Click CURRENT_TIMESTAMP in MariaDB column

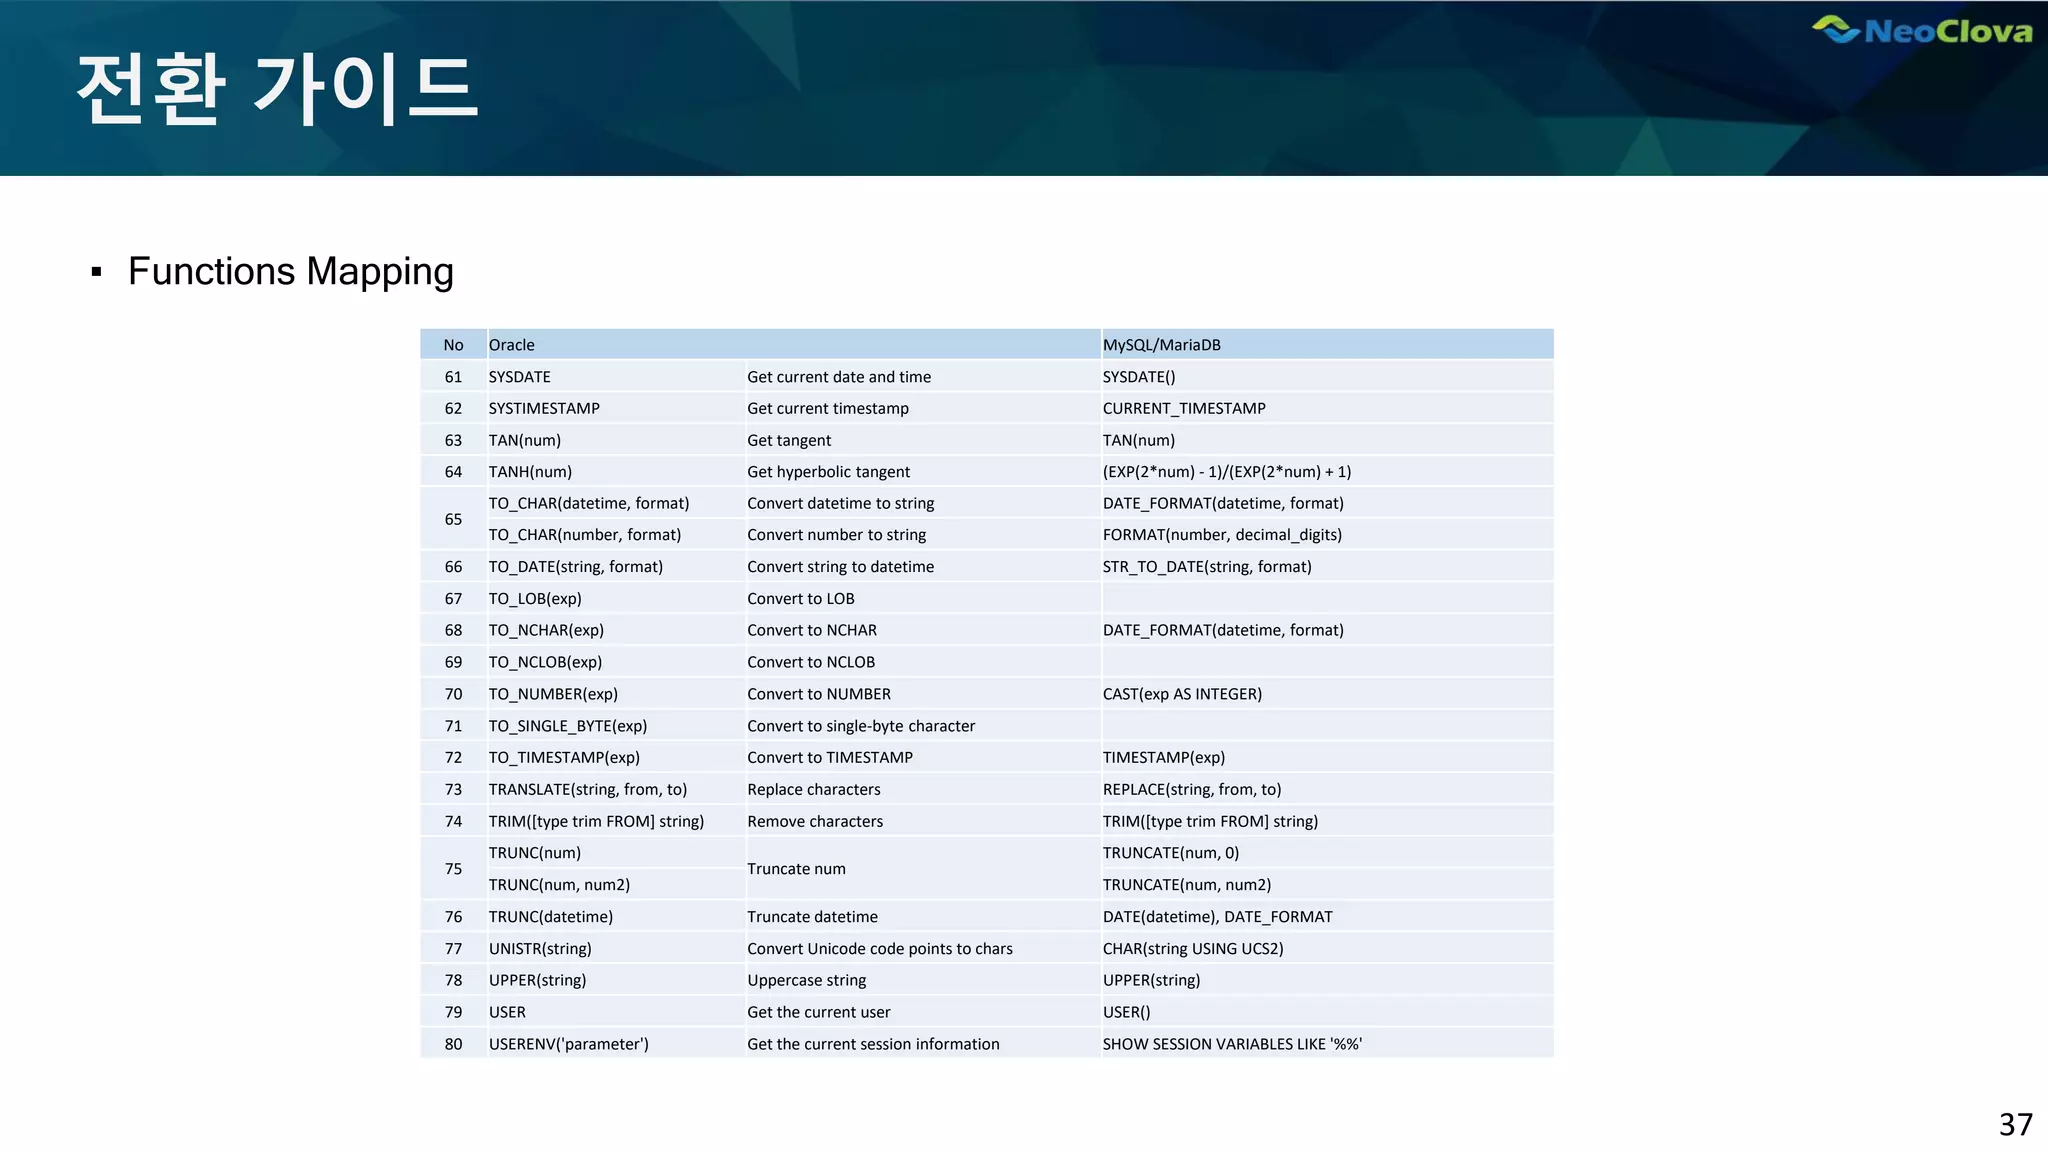coord(1184,408)
